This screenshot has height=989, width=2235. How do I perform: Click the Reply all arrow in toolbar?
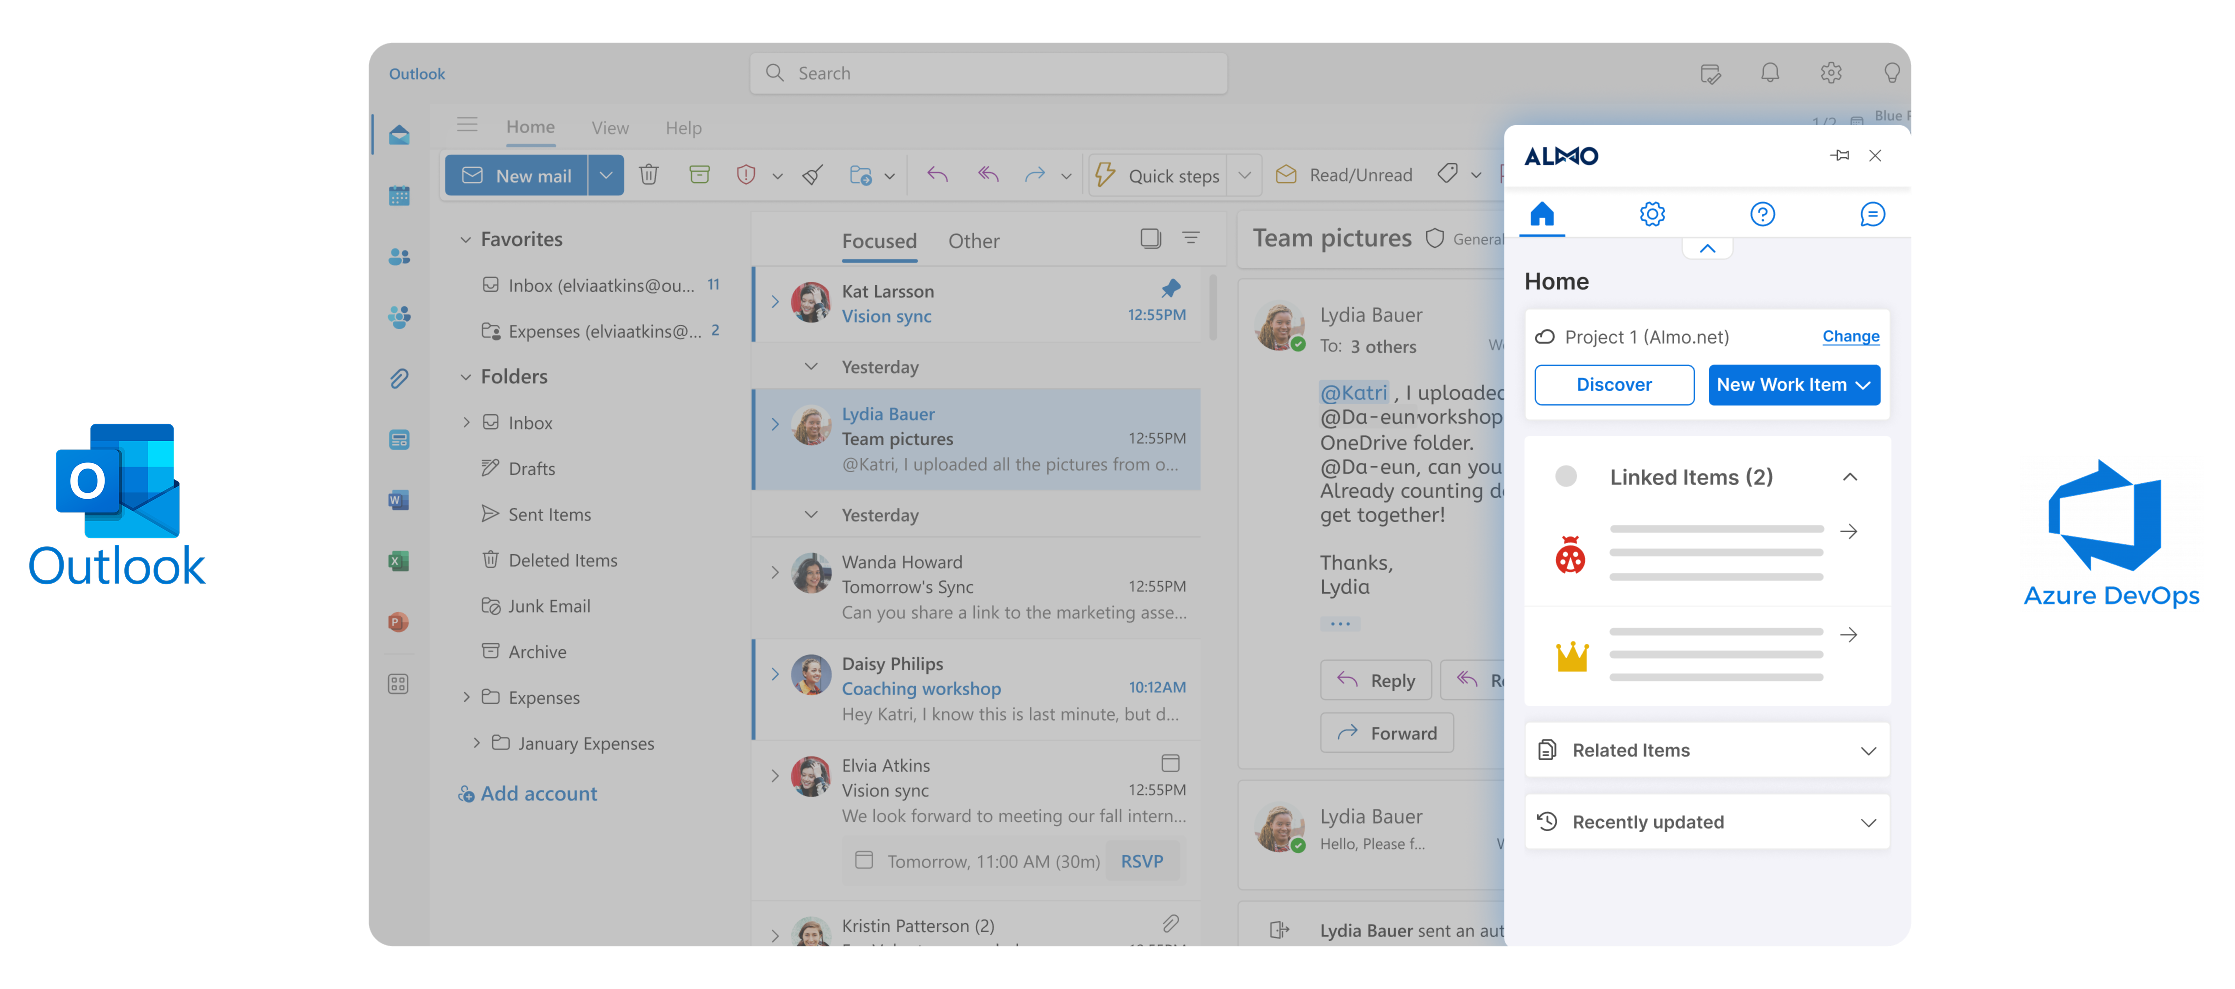coord(988,175)
